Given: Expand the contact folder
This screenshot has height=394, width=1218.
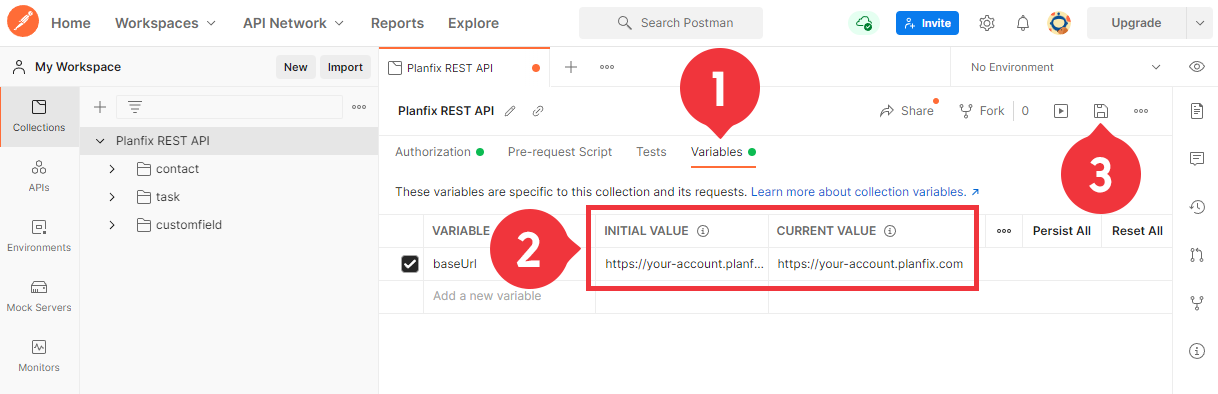Looking at the screenshot, I should [112, 169].
